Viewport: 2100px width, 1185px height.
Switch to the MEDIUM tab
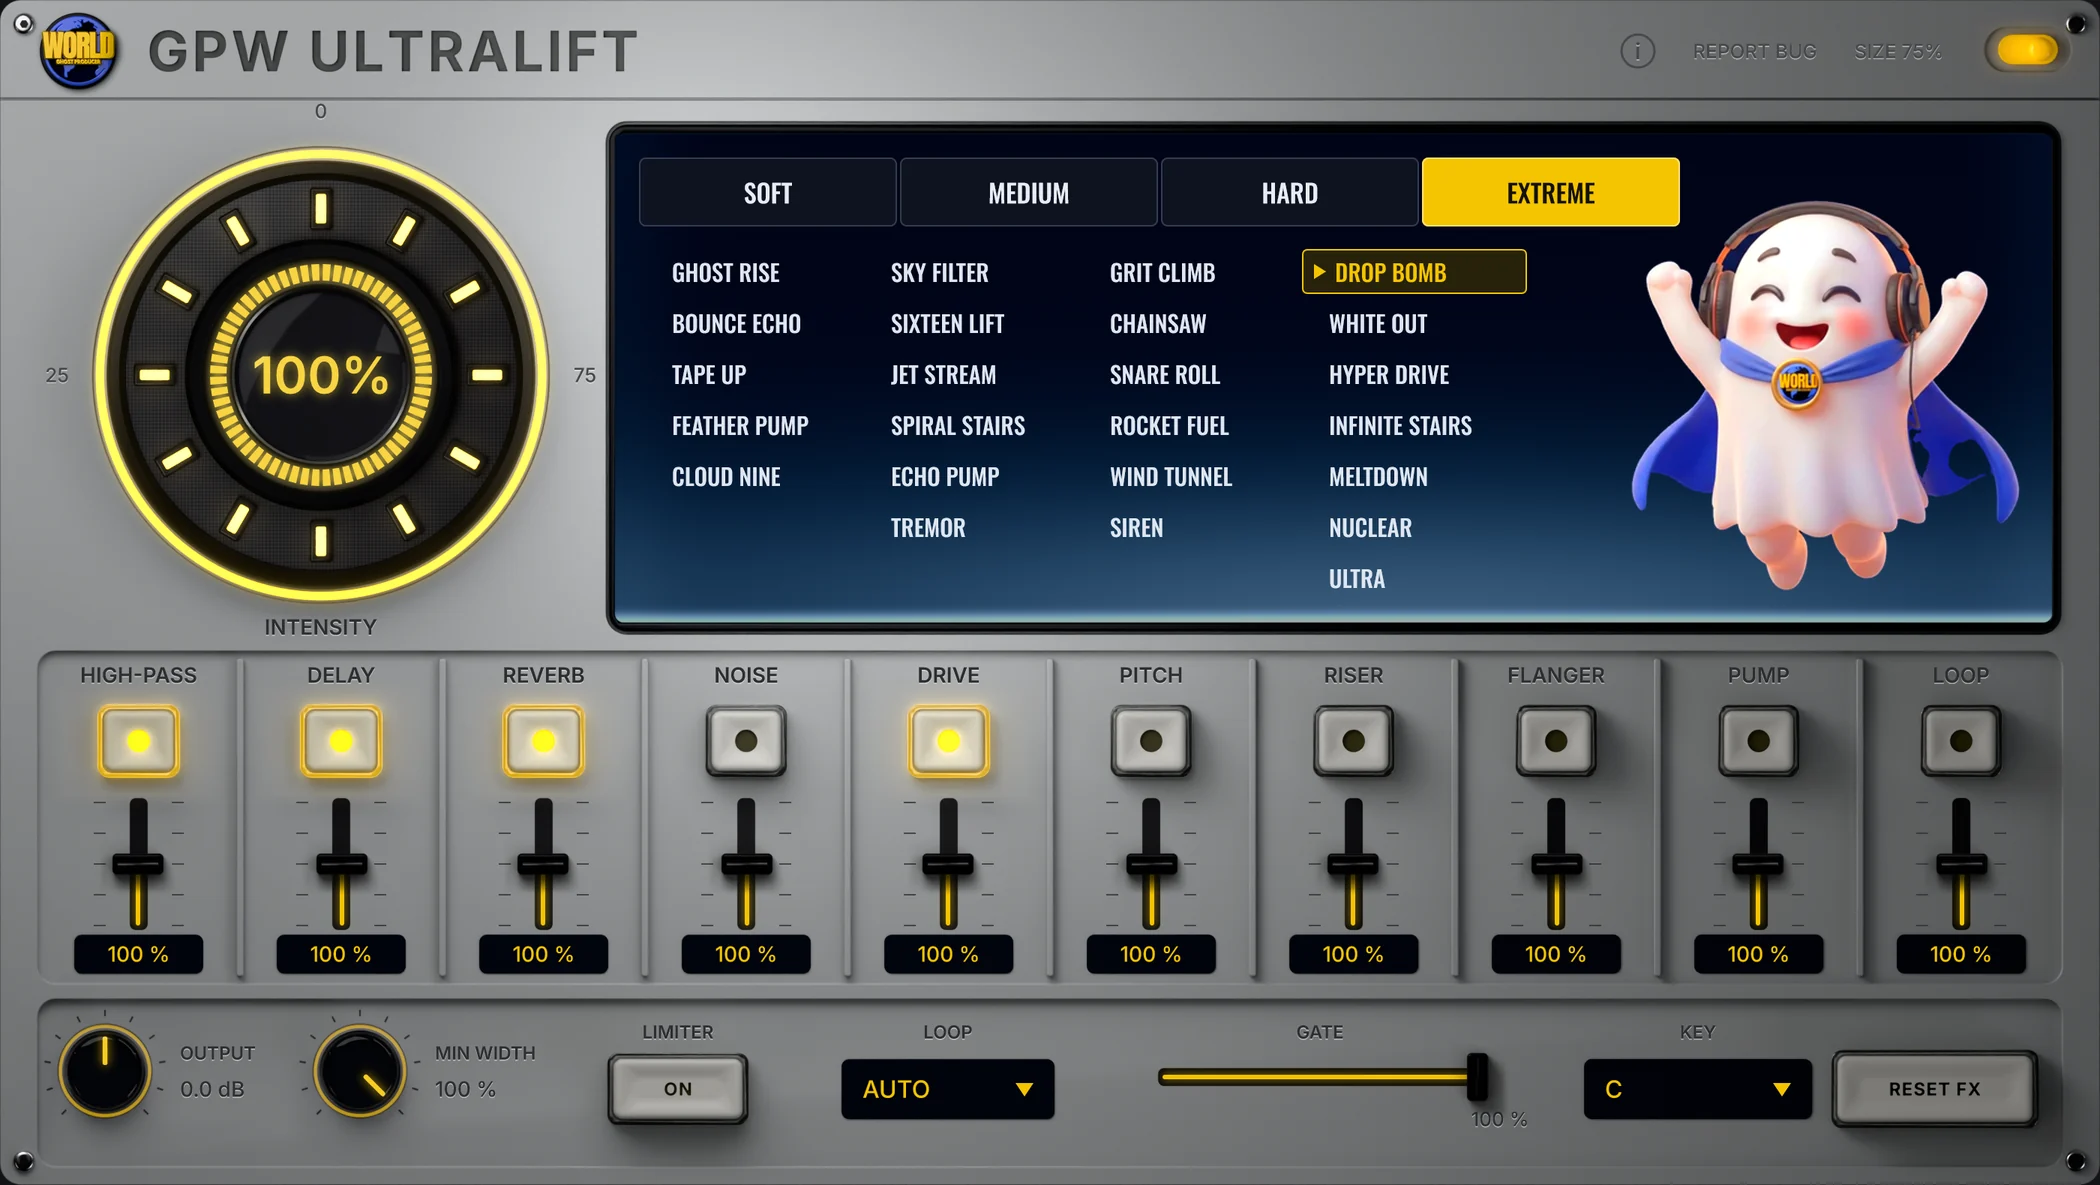(x=1028, y=192)
